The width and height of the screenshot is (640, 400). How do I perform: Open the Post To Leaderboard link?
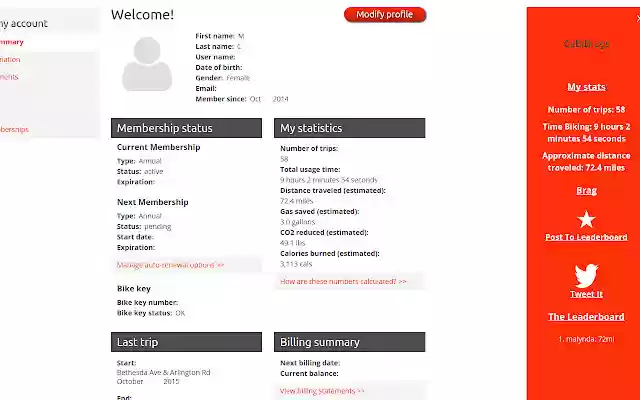click(x=586, y=237)
